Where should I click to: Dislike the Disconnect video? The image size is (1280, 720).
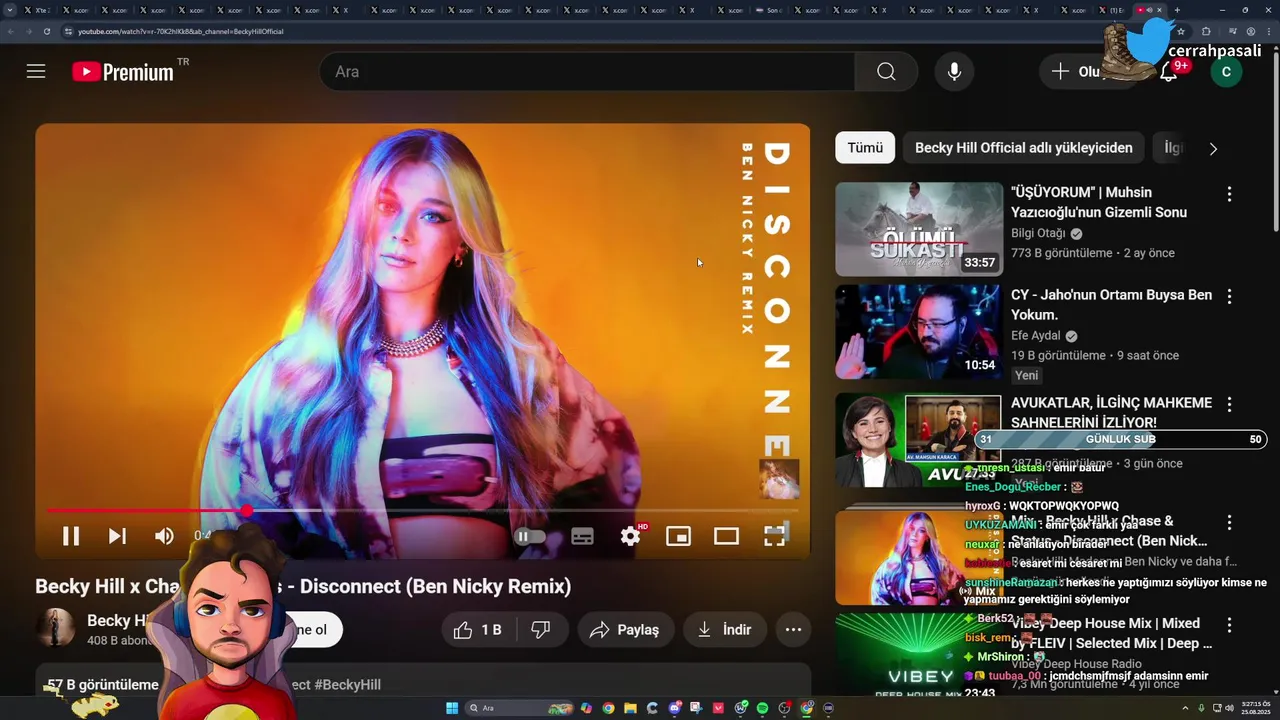[541, 630]
